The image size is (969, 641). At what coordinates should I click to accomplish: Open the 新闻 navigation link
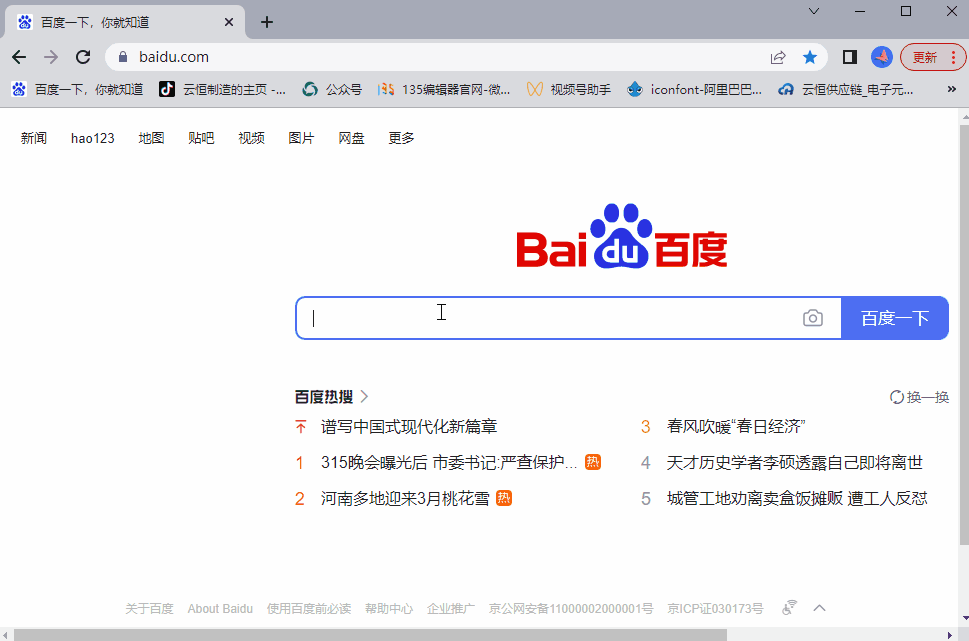pos(34,138)
